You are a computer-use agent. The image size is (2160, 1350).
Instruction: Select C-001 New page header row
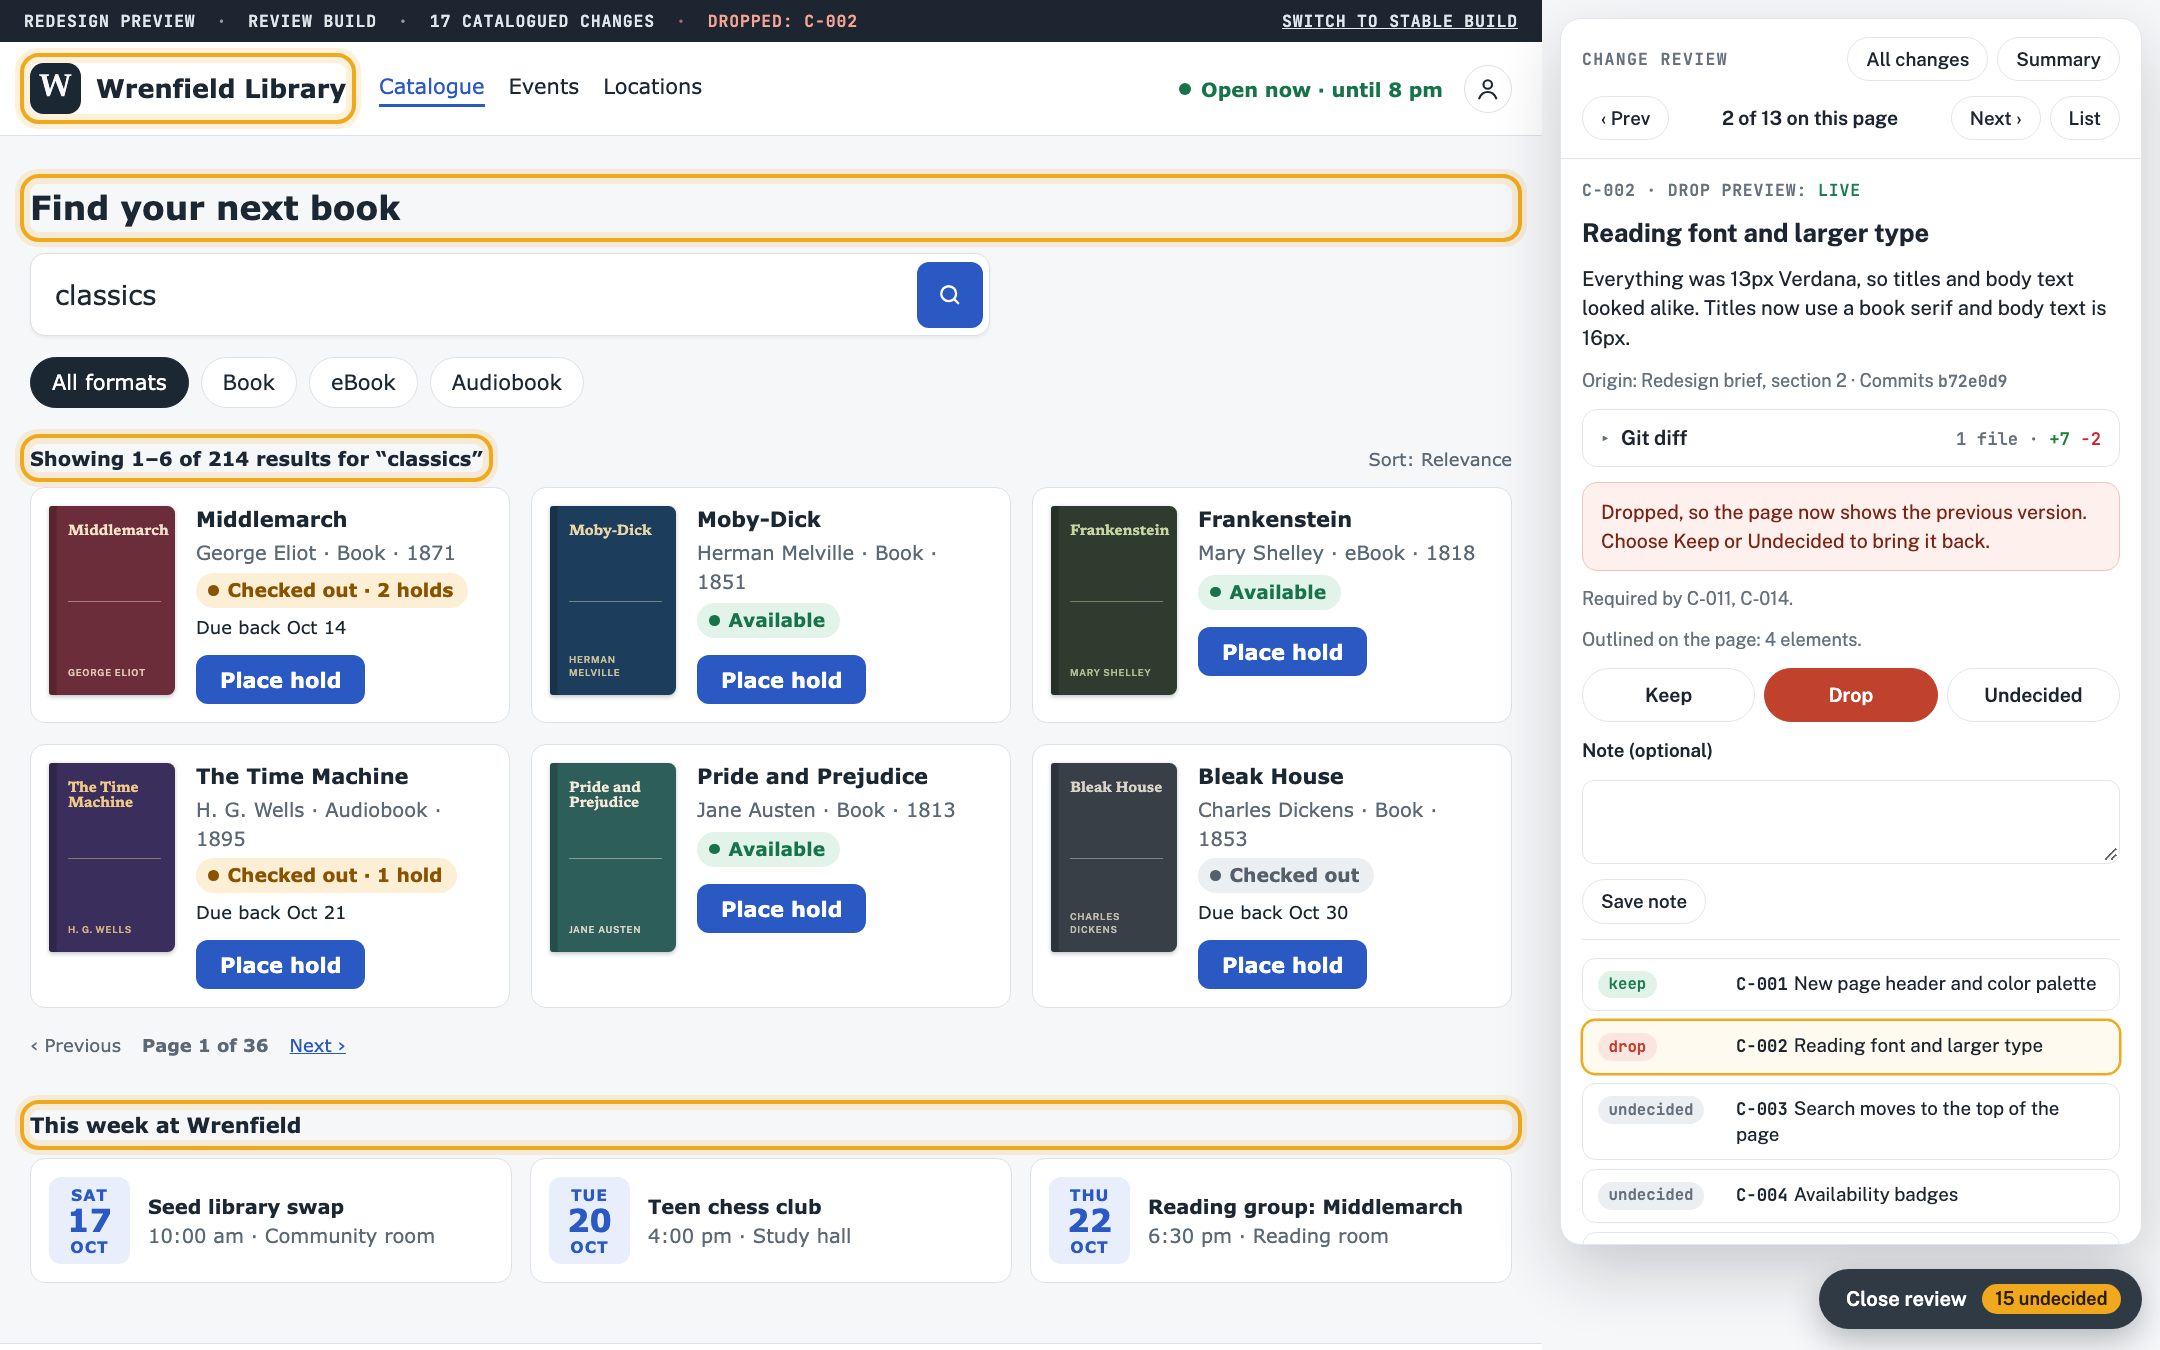1850,984
